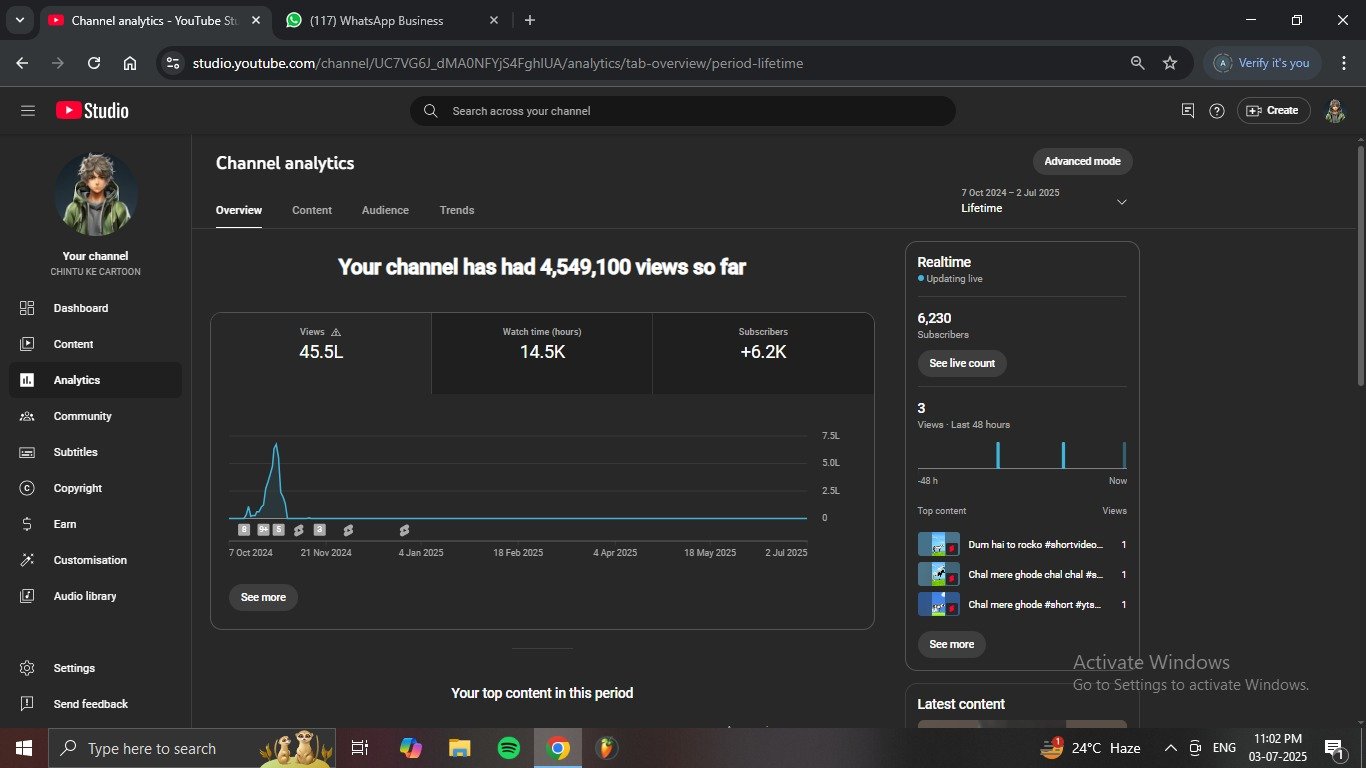
Task: Open File Explorer from the taskbar
Action: click(x=460, y=748)
